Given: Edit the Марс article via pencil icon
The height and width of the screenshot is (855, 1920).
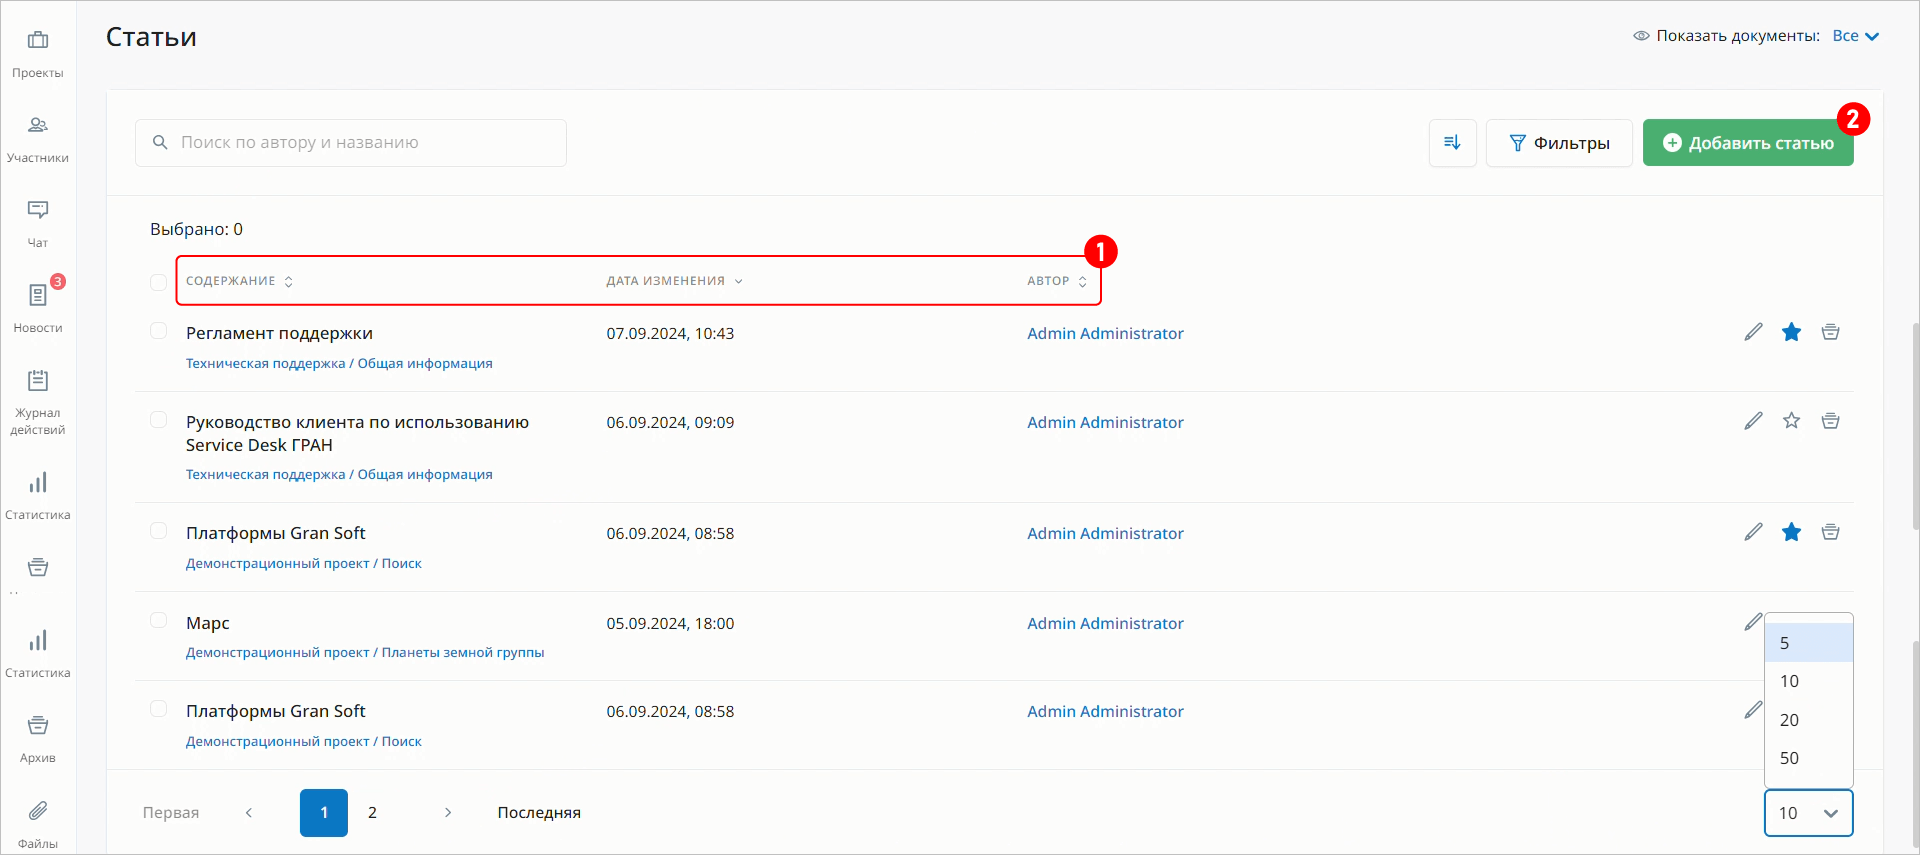Looking at the screenshot, I should point(1753,622).
